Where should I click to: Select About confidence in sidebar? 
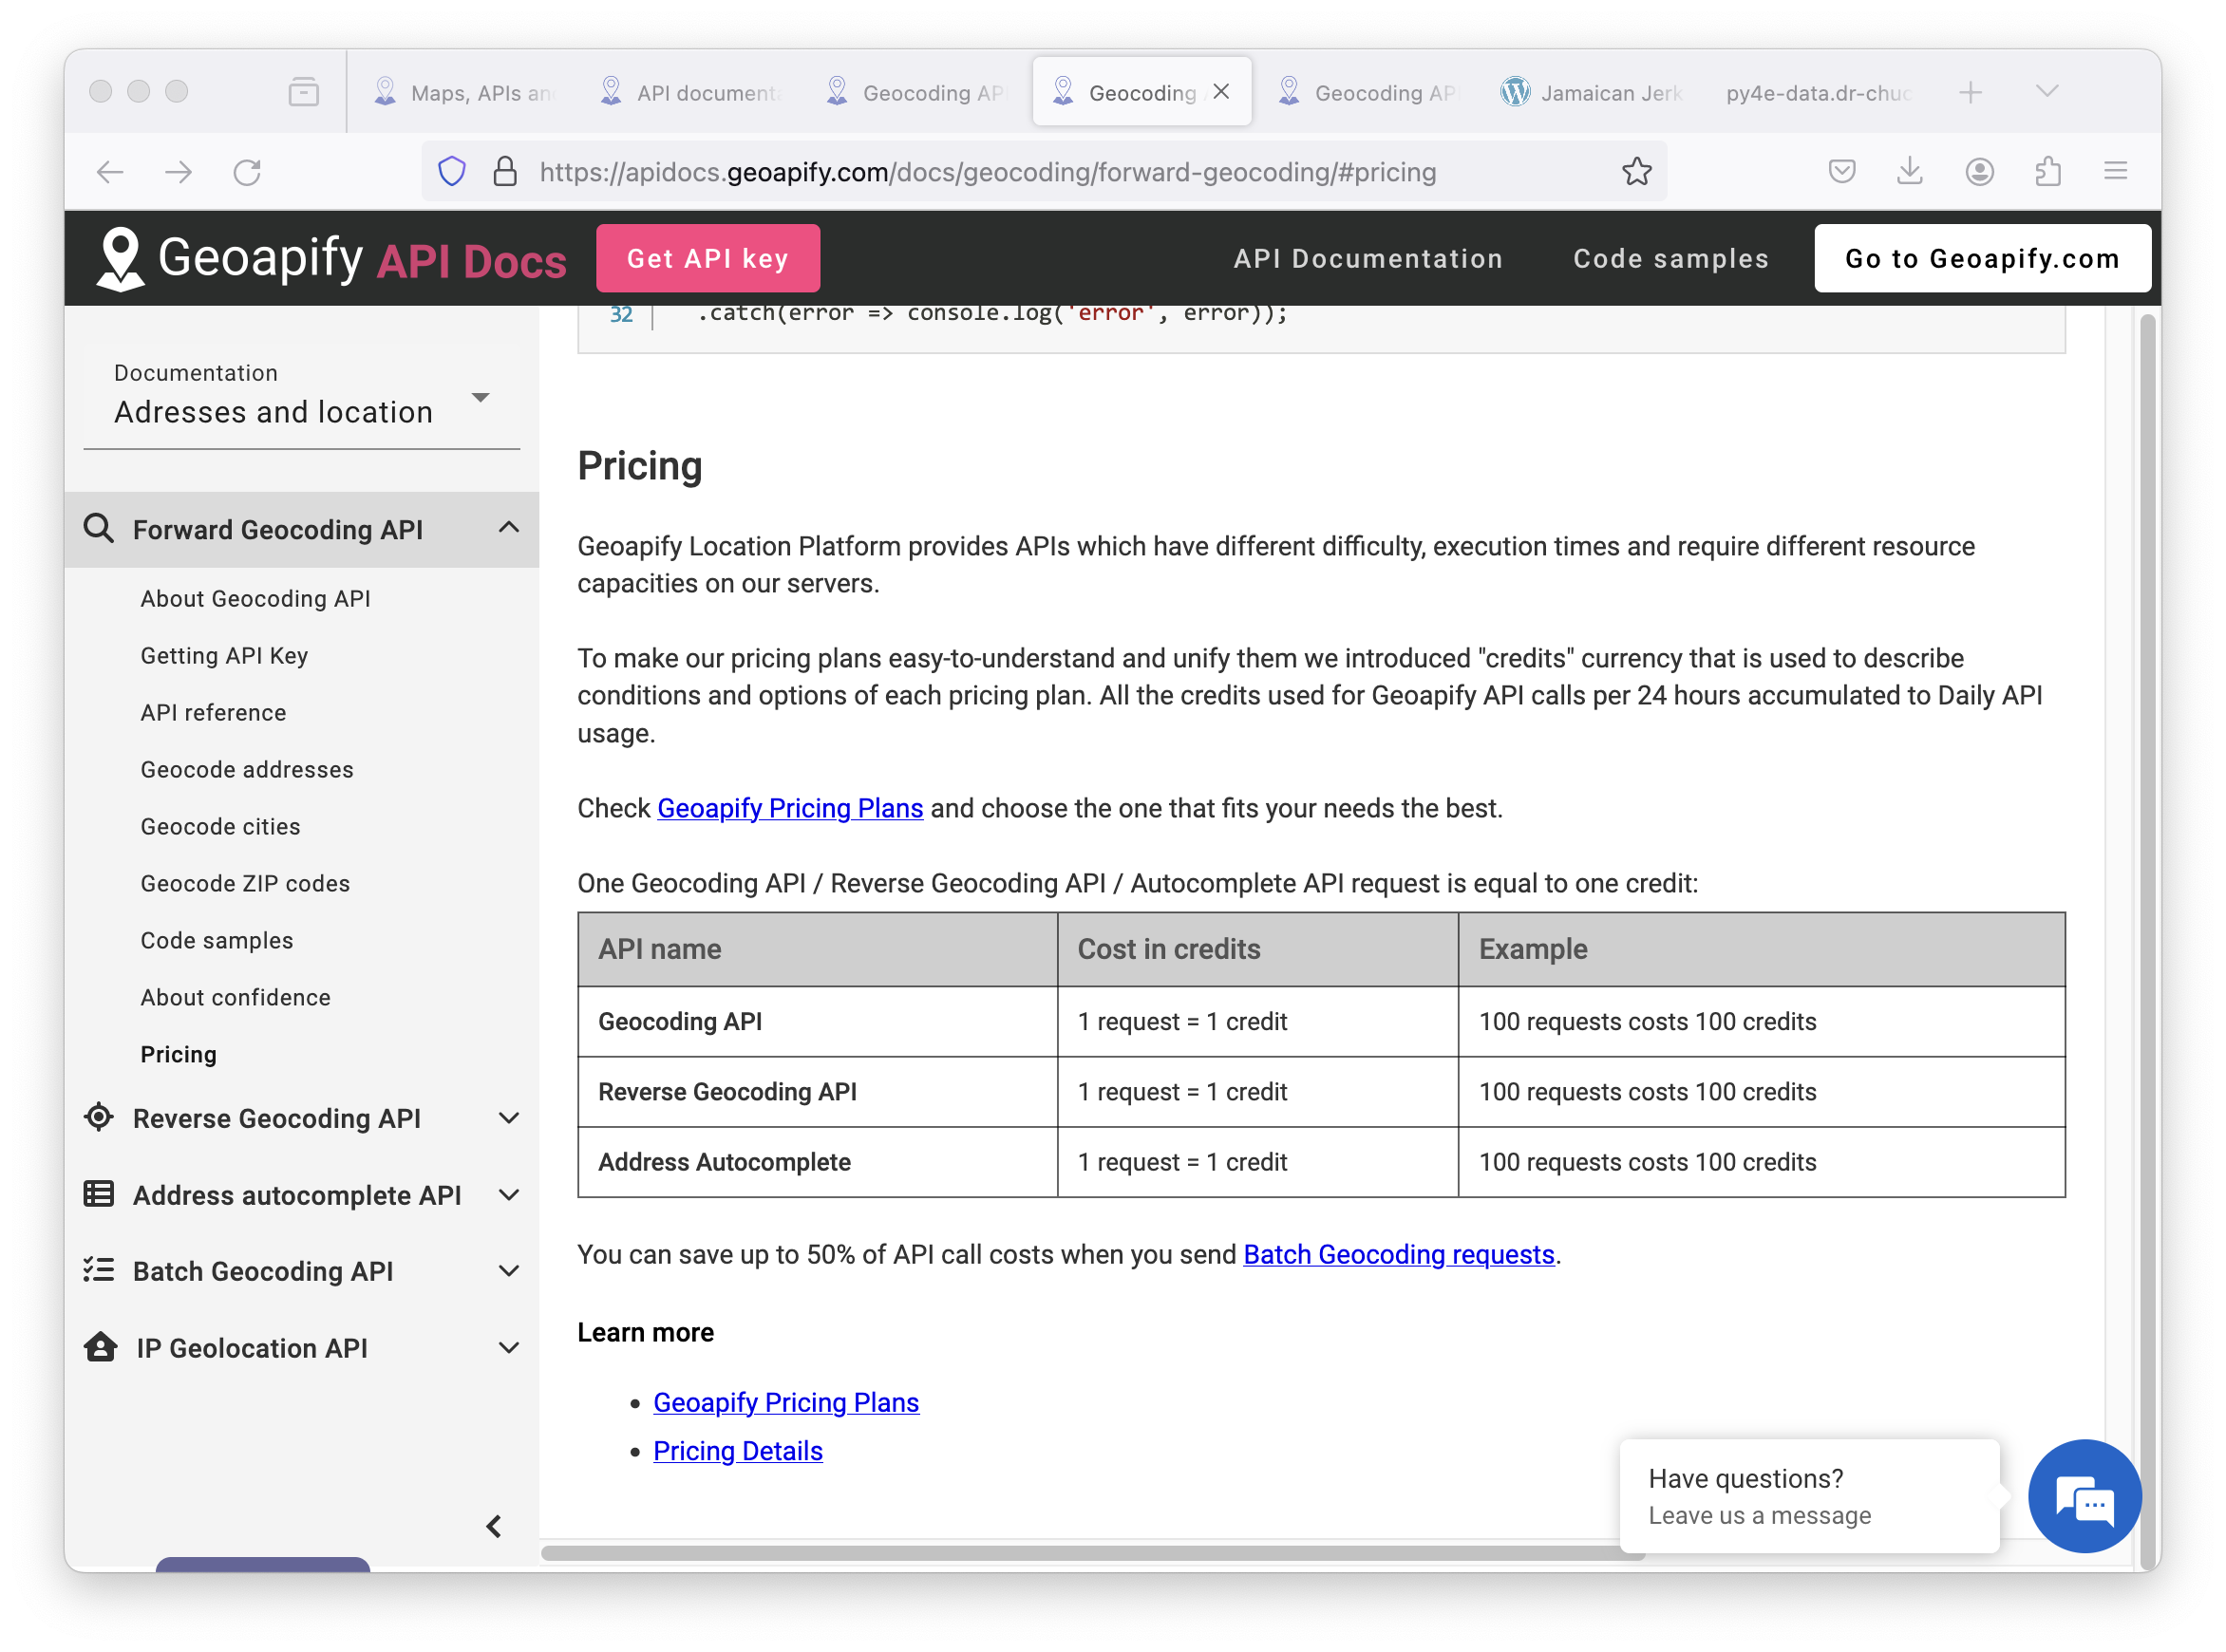235,997
